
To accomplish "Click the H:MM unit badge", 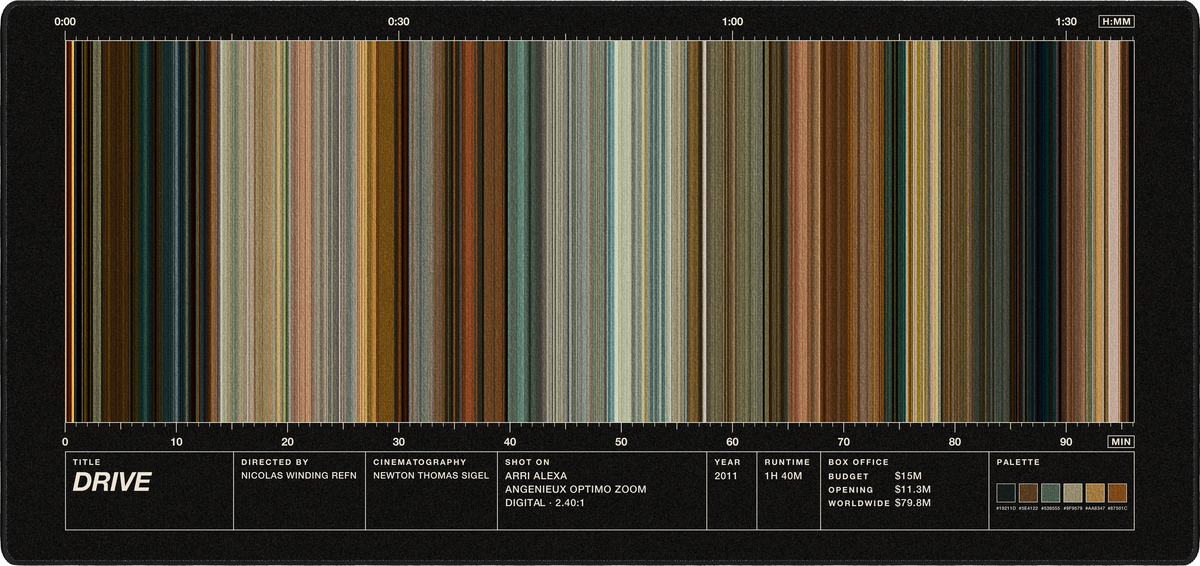I will pyautogui.click(x=1116, y=21).
